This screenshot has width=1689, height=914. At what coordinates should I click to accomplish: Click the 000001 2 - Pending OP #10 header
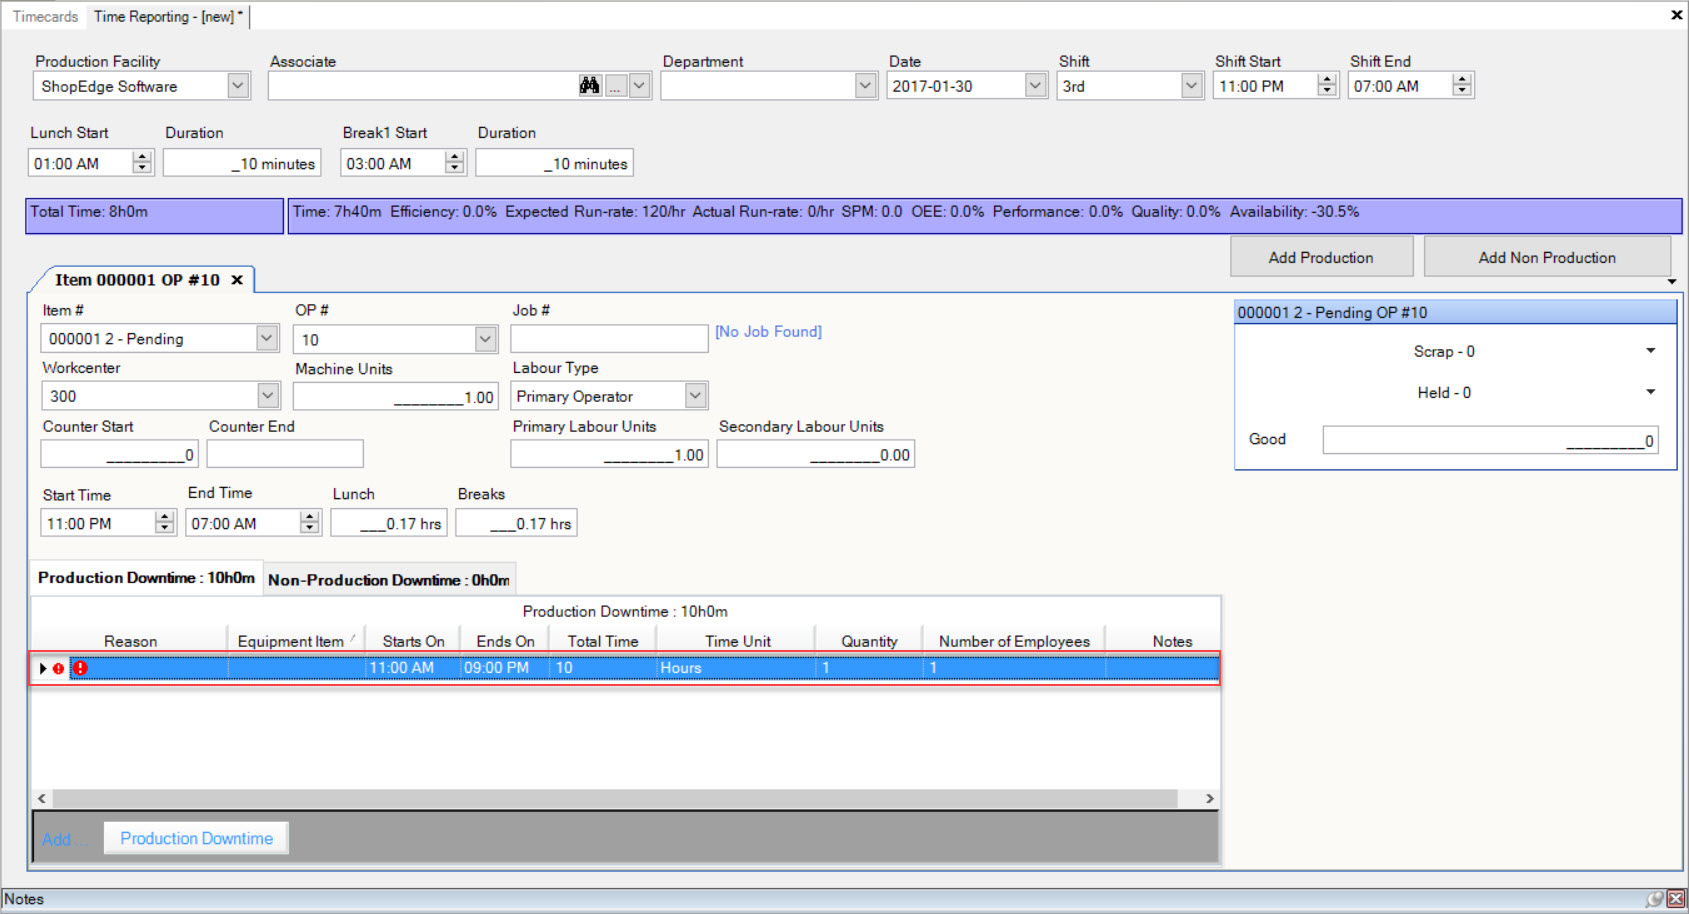(1455, 312)
